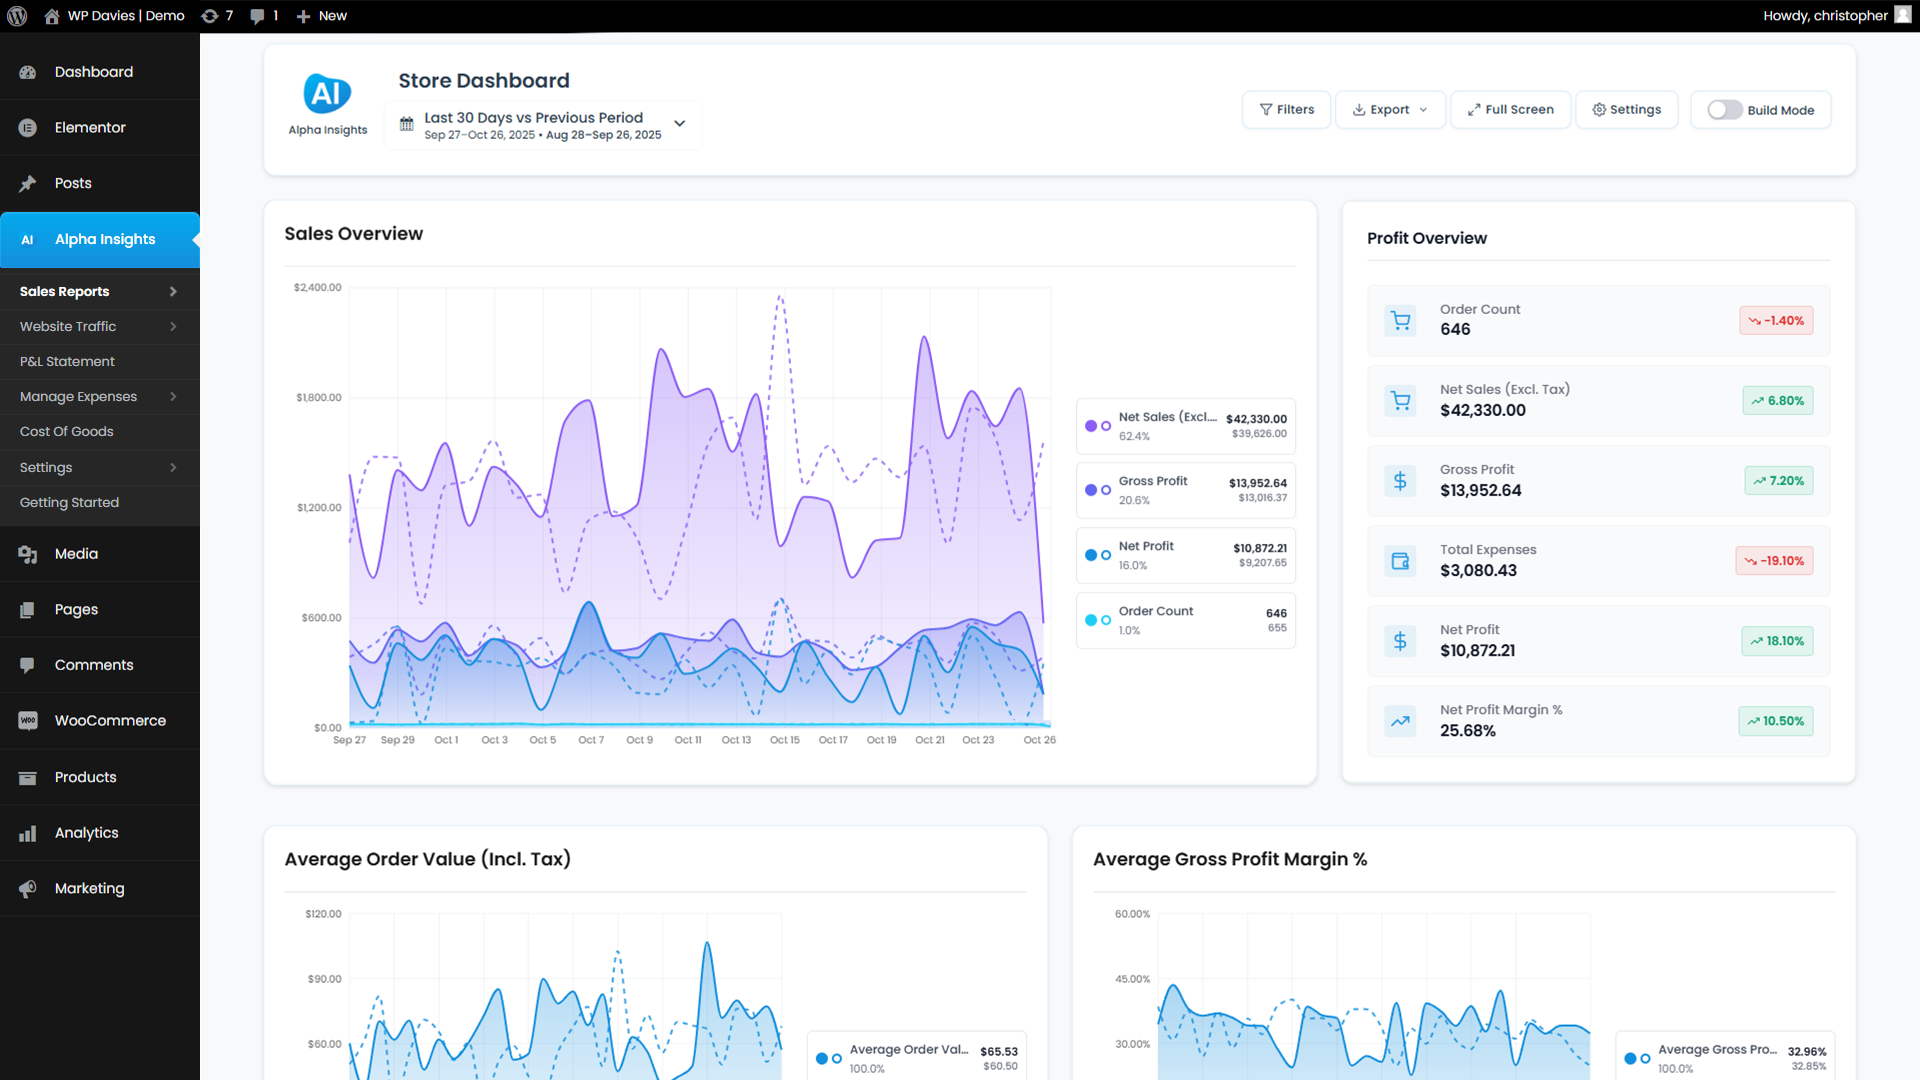
Task: Click Gross Profit legend color dot
Action: [1091, 490]
